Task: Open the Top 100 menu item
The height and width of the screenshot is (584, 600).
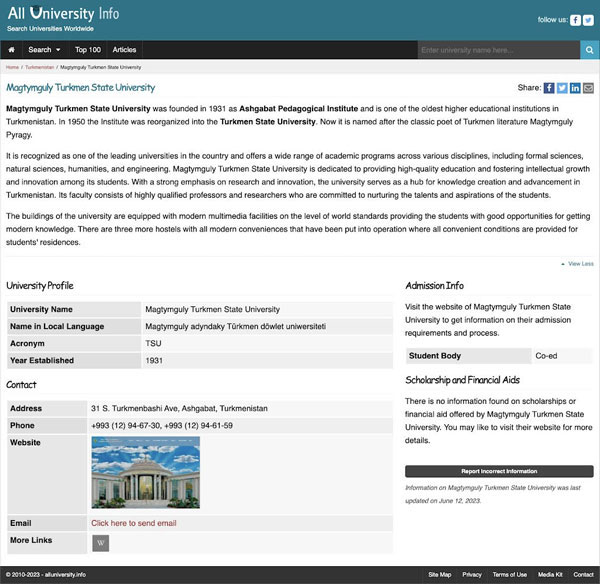Action: tap(88, 49)
